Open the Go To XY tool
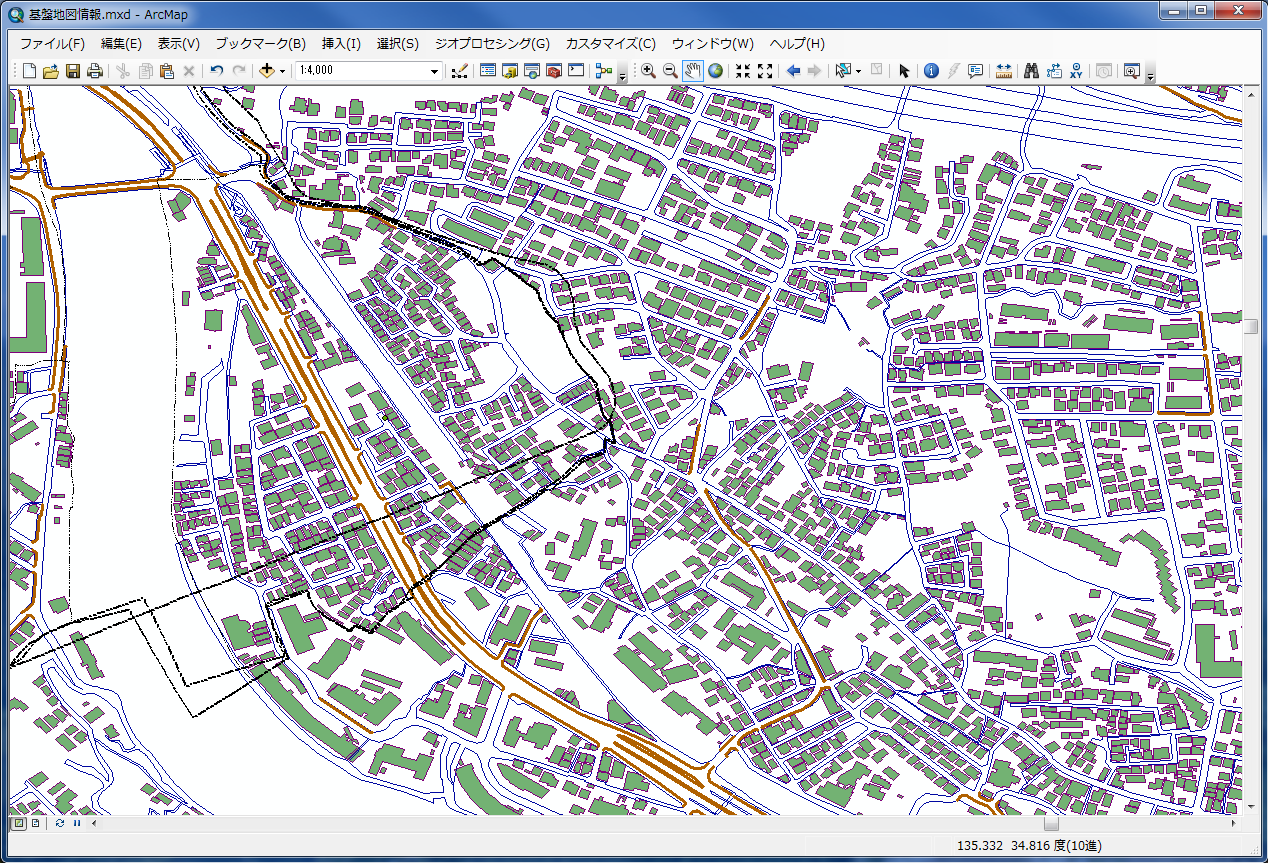 [1076, 71]
